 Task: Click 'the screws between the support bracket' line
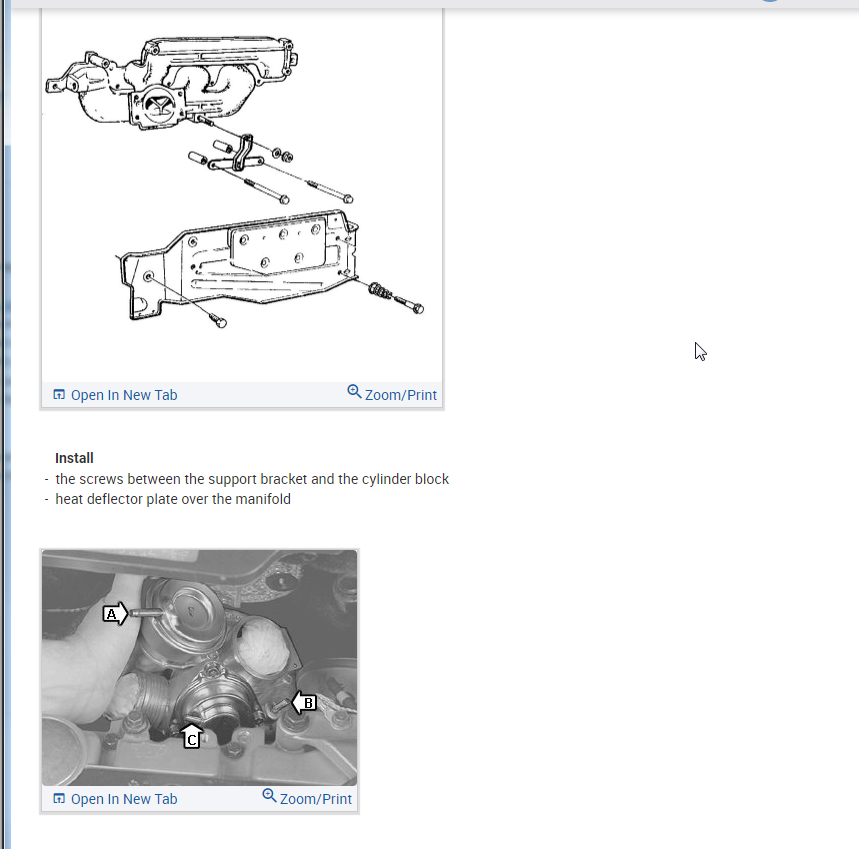coord(252,479)
